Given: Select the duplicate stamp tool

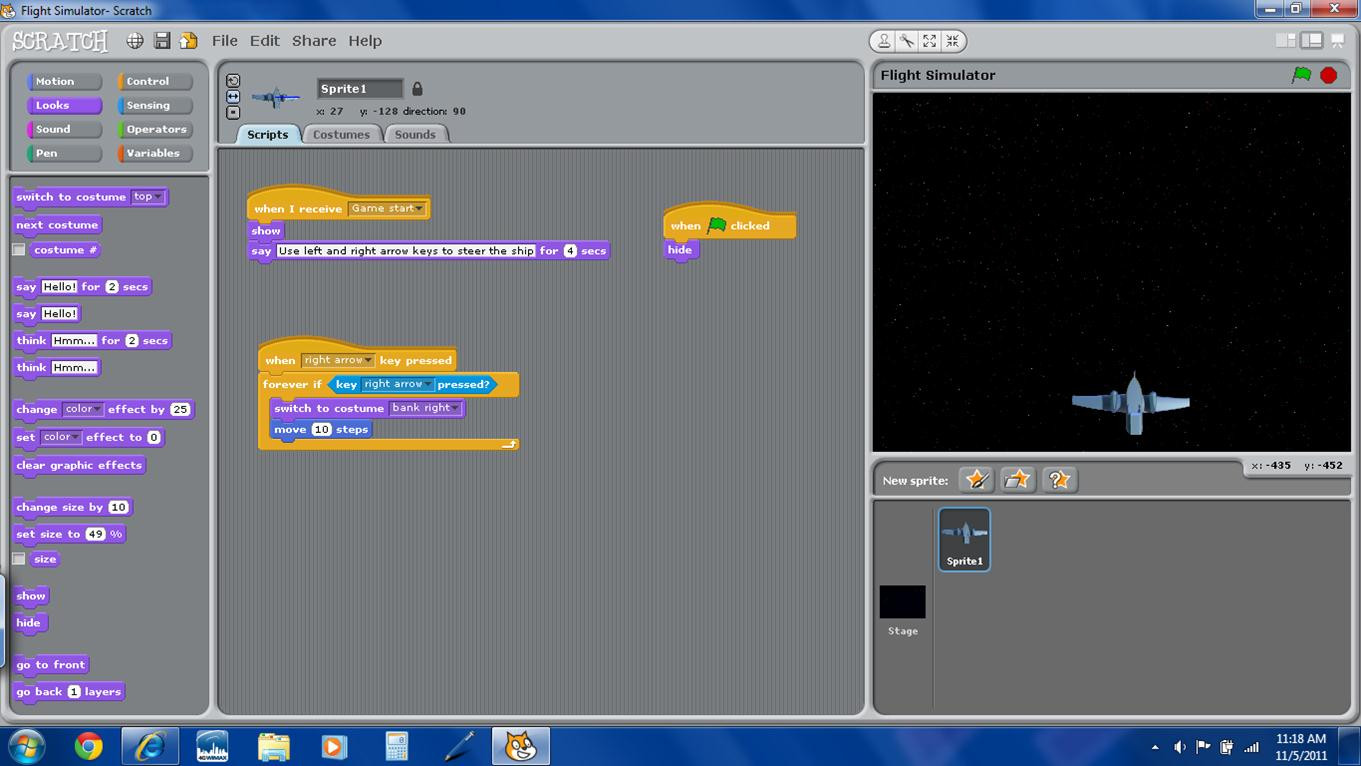Looking at the screenshot, I should coord(885,41).
